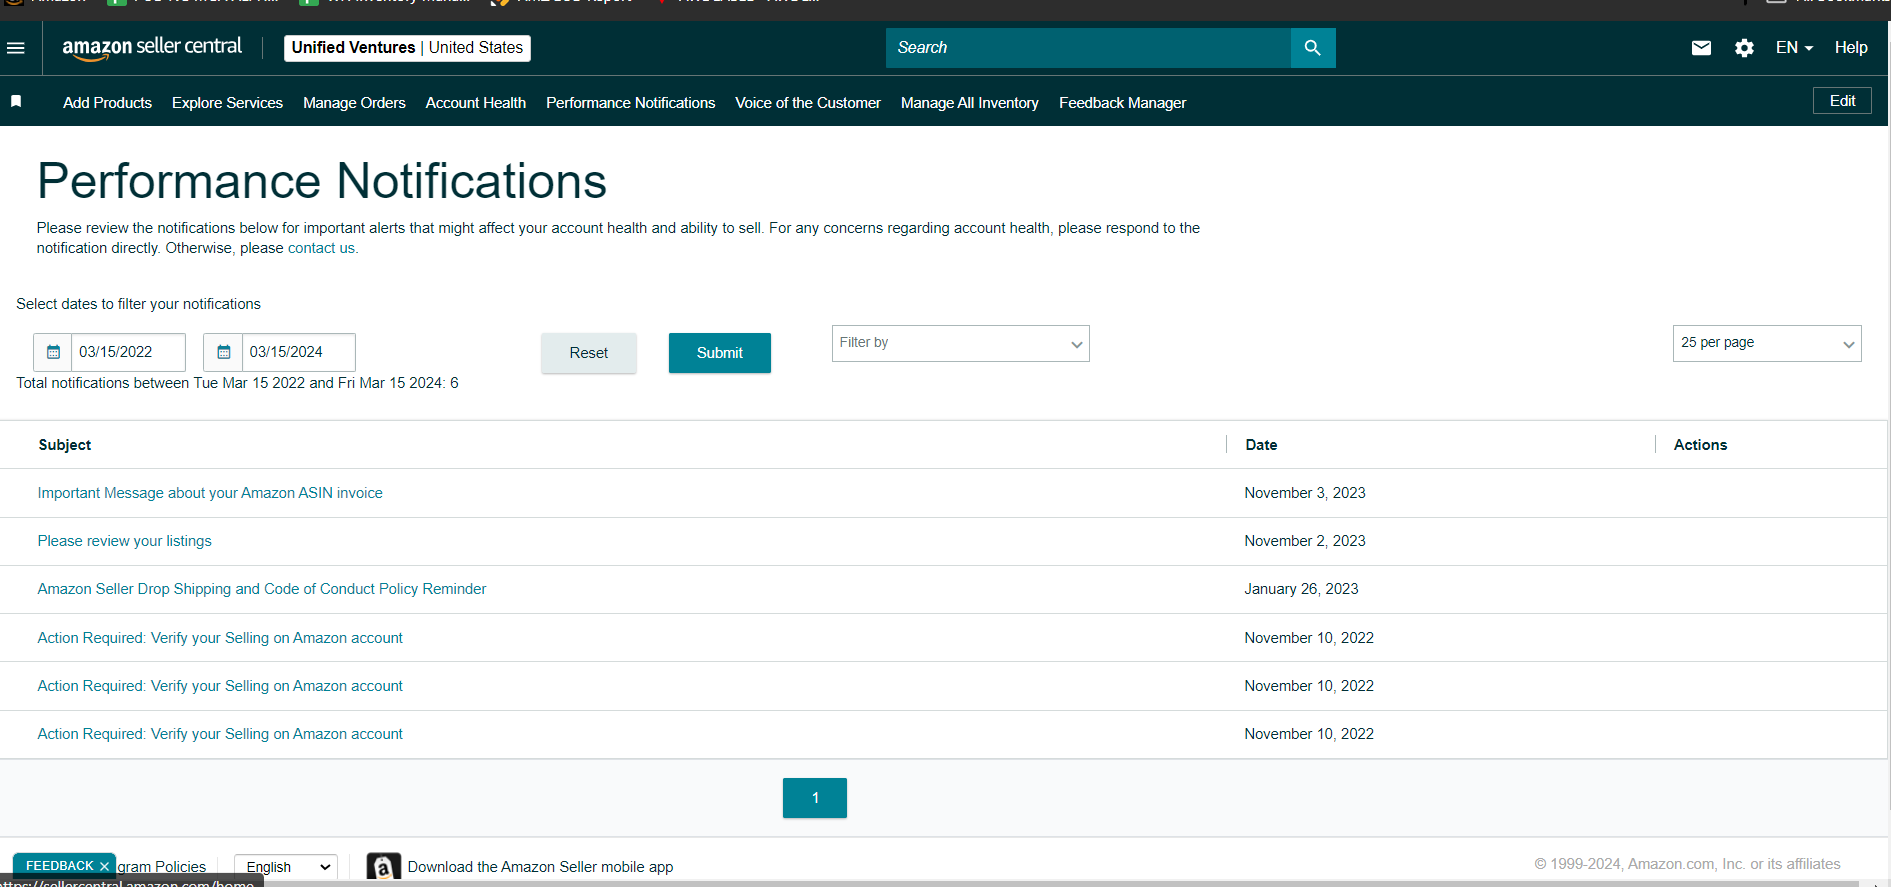
Task: Click the November 3, 2023 date cell
Action: (x=1305, y=493)
